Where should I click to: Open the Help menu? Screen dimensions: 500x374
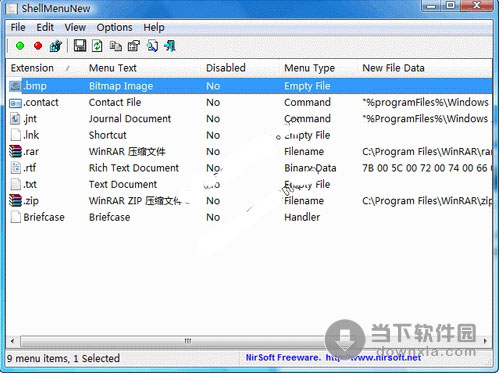(x=154, y=27)
